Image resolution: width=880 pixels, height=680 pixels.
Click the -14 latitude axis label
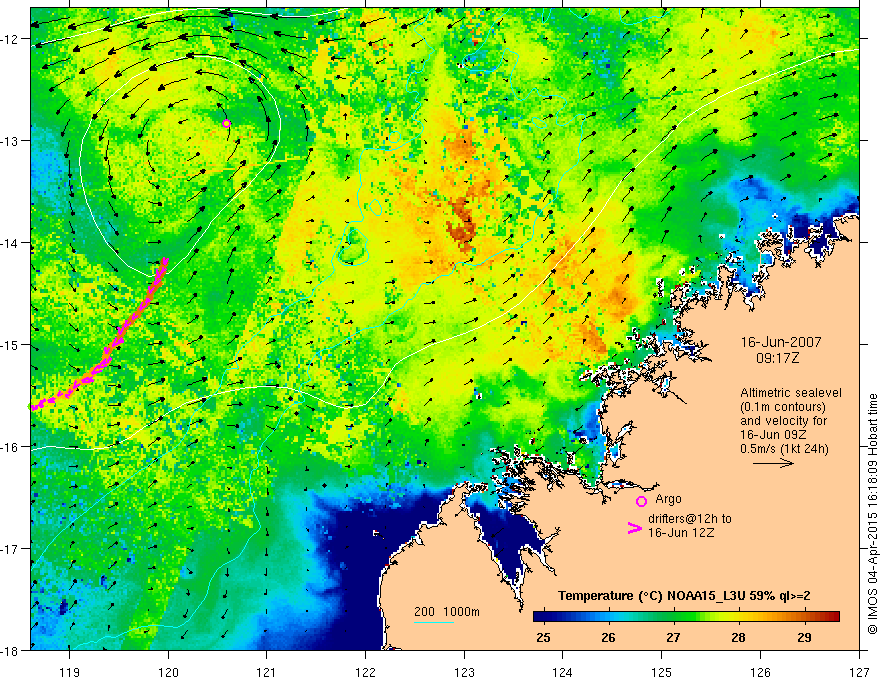pyautogui.click(x=11, y=243)
